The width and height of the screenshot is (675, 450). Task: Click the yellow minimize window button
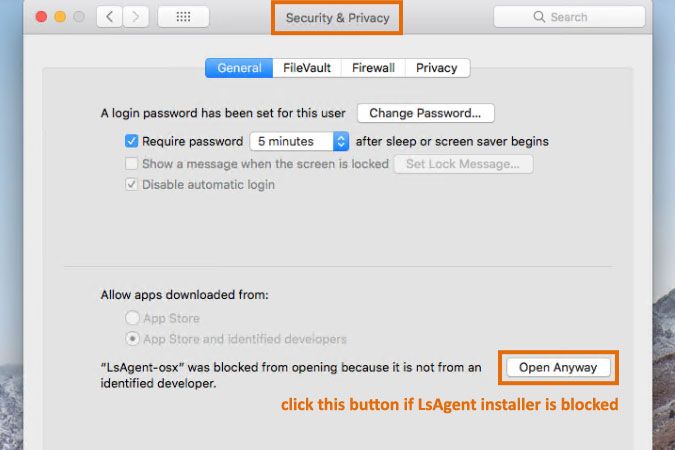[x=59, y=17]
